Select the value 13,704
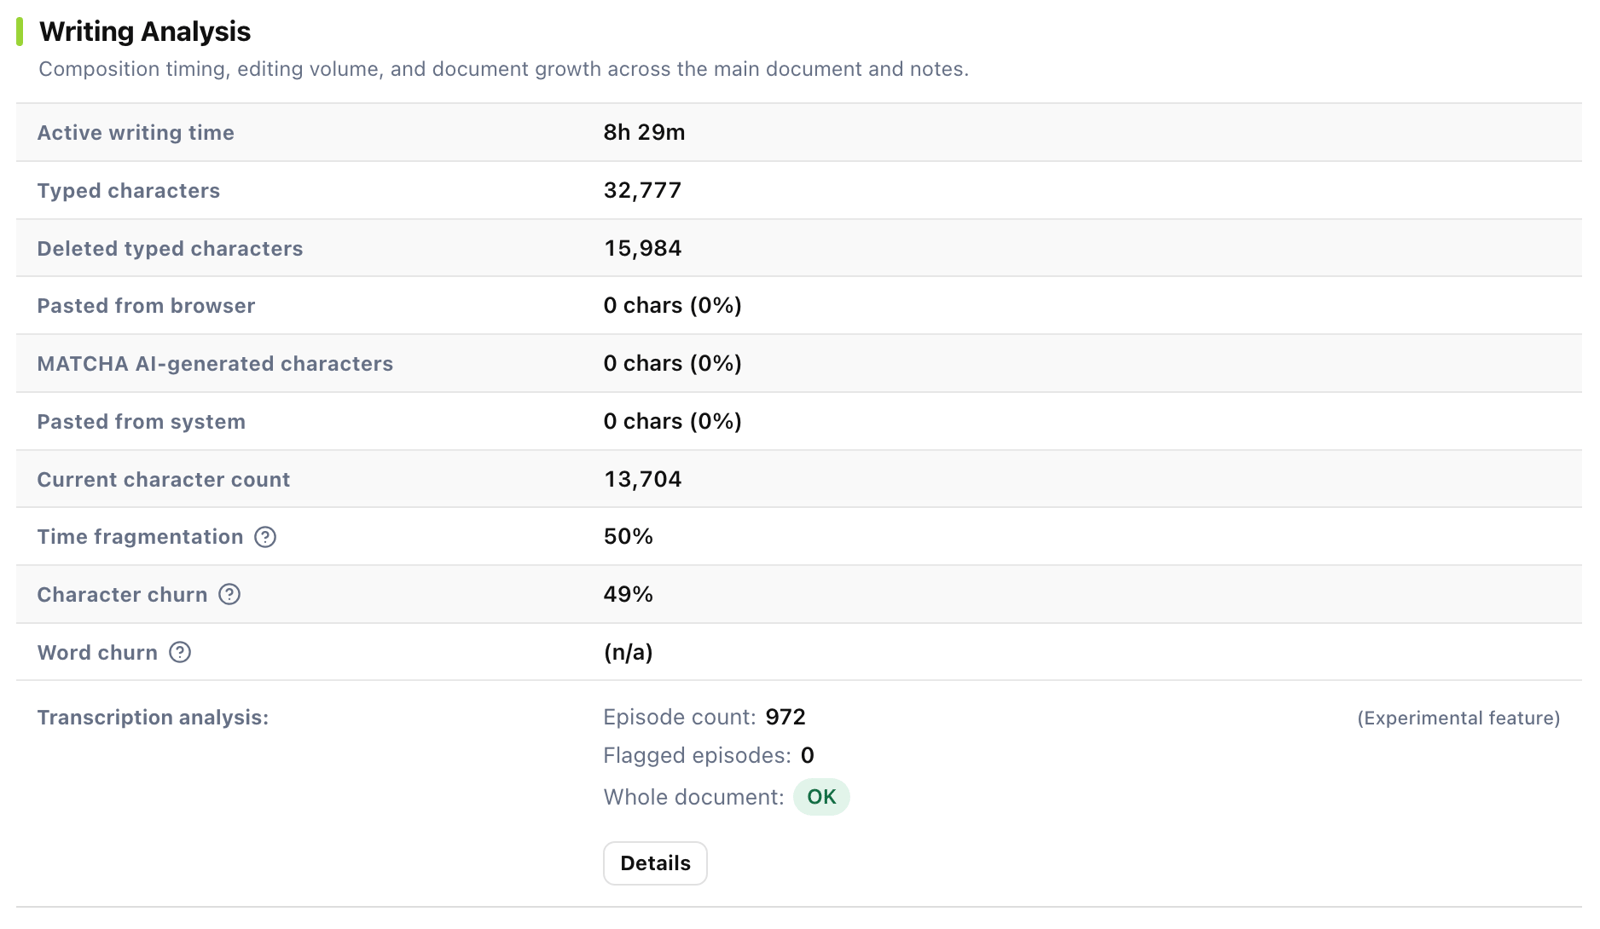Screen dimensions: 1600x929 click(x=642, y=480)
